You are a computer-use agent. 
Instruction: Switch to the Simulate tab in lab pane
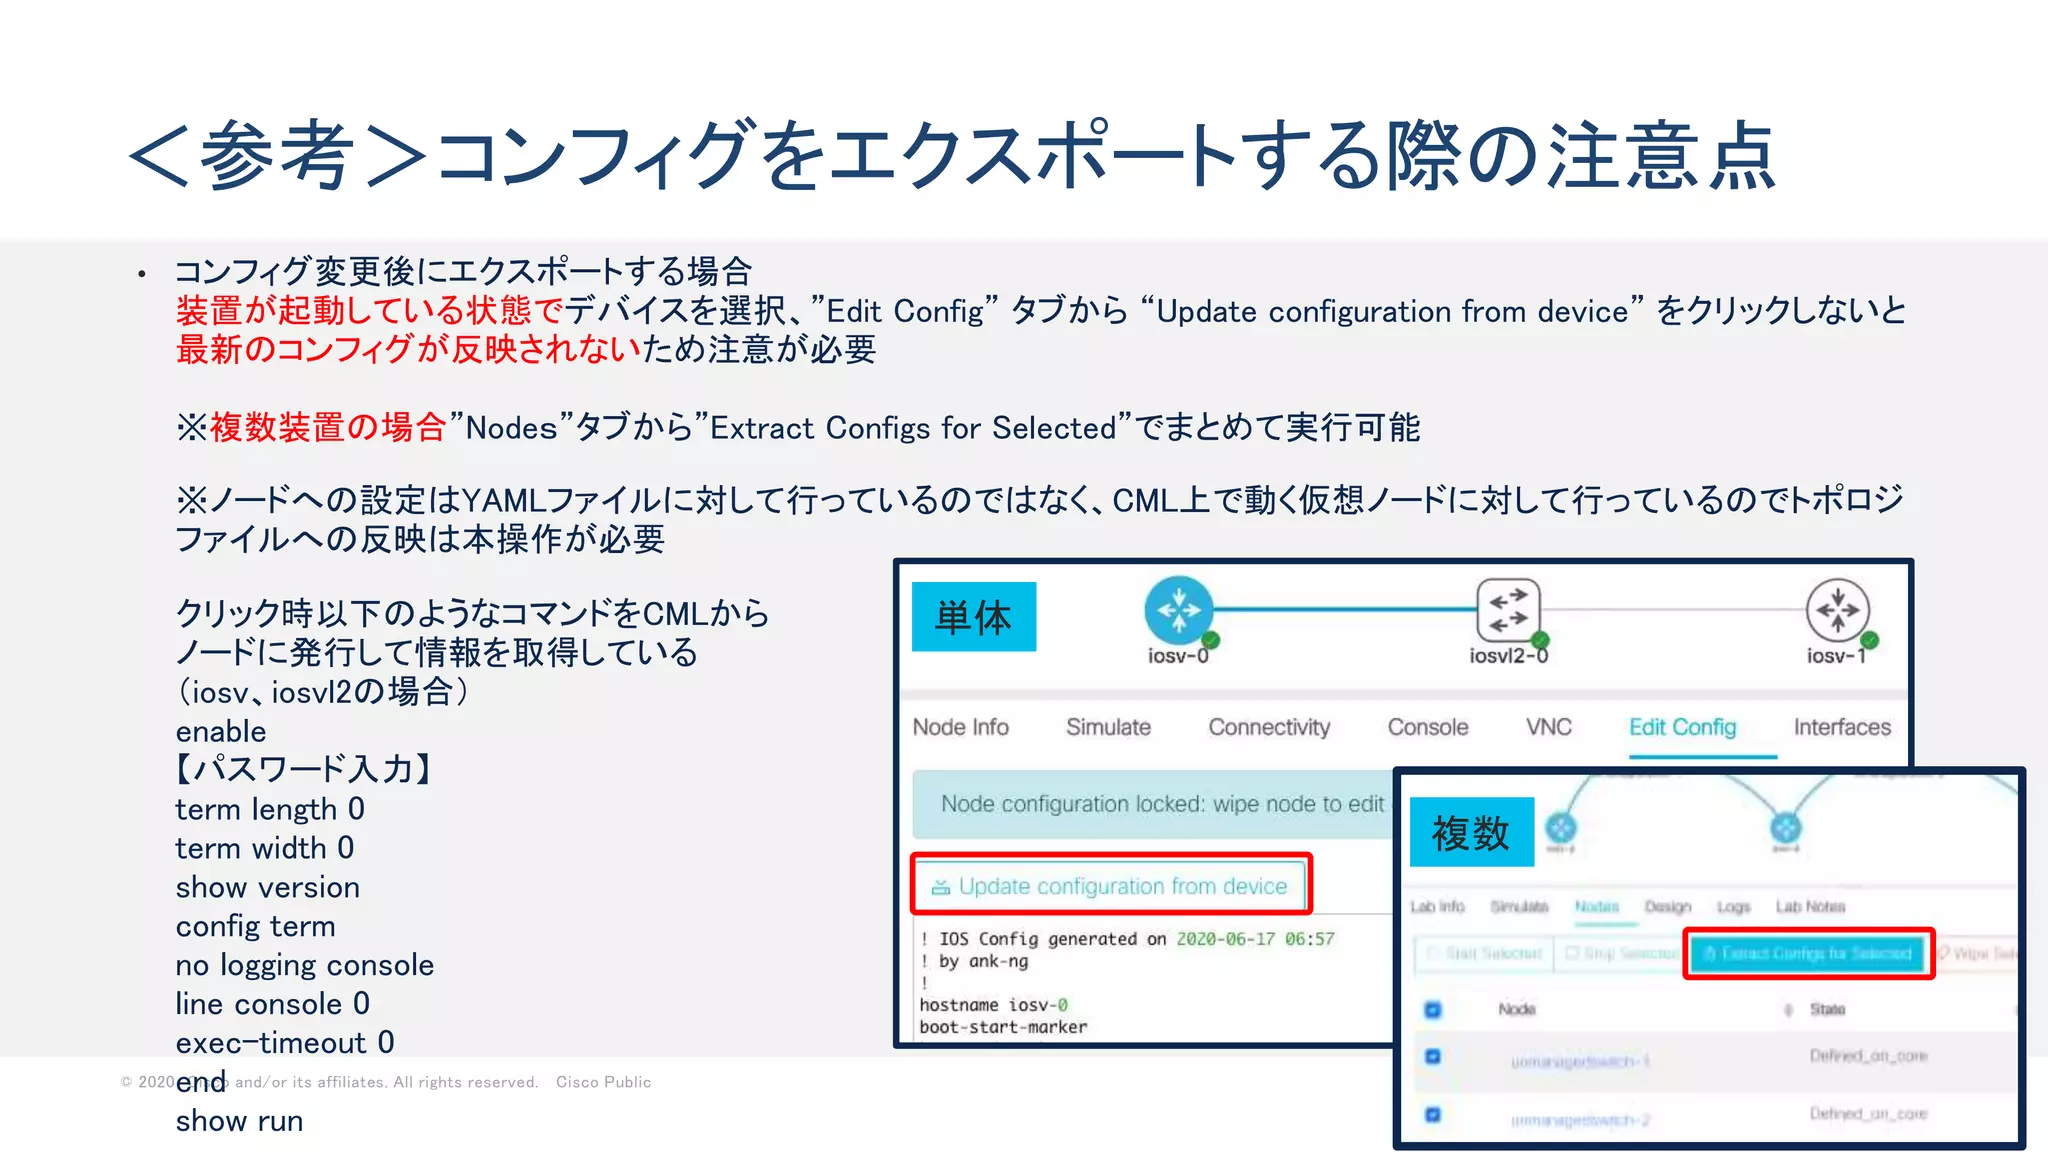1519,906
